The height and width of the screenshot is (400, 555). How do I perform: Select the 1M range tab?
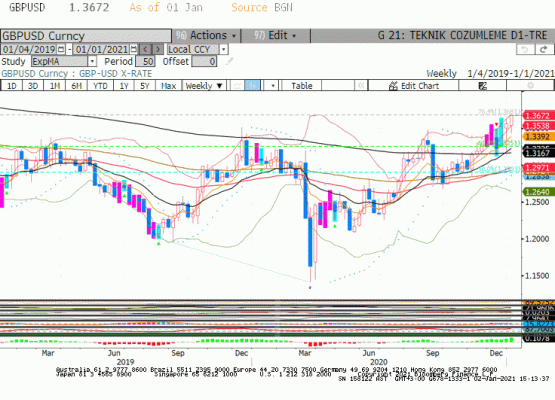[x=55, y=86]
